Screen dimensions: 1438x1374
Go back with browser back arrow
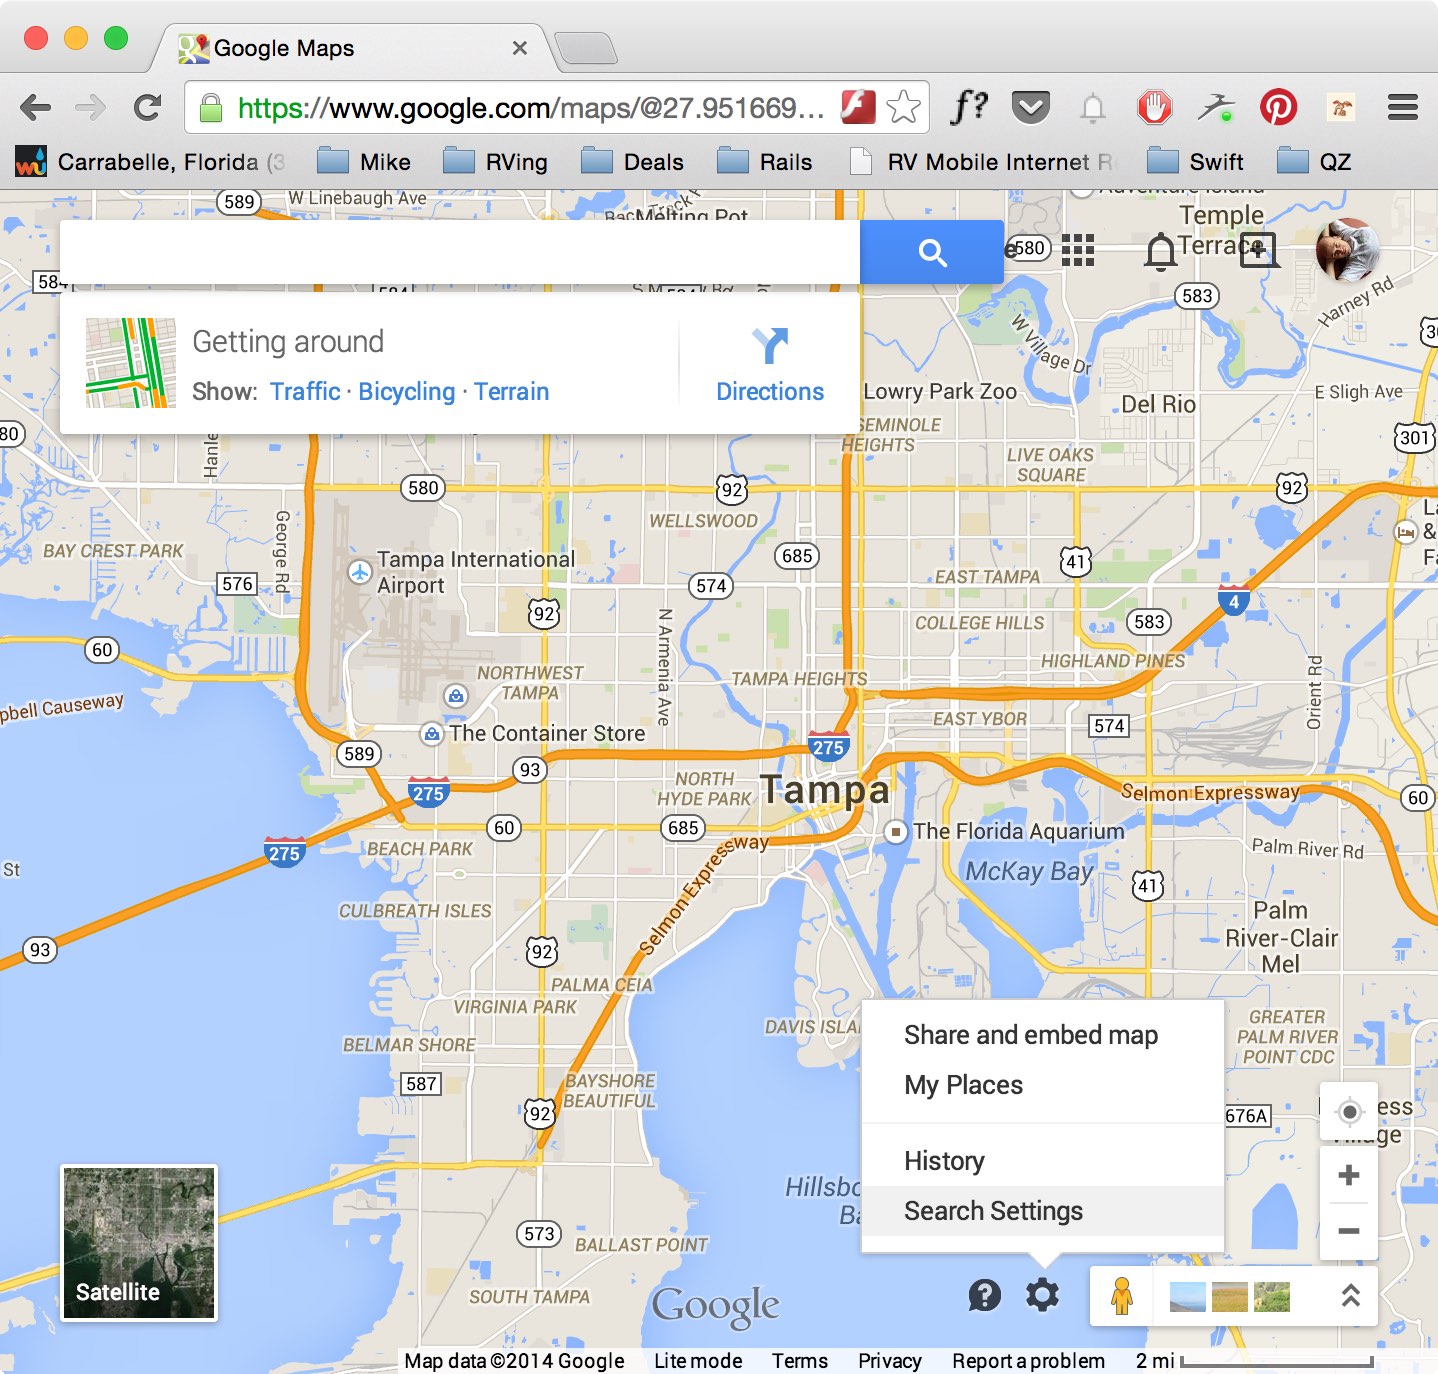pyautogui.click(x=35, y=107)
